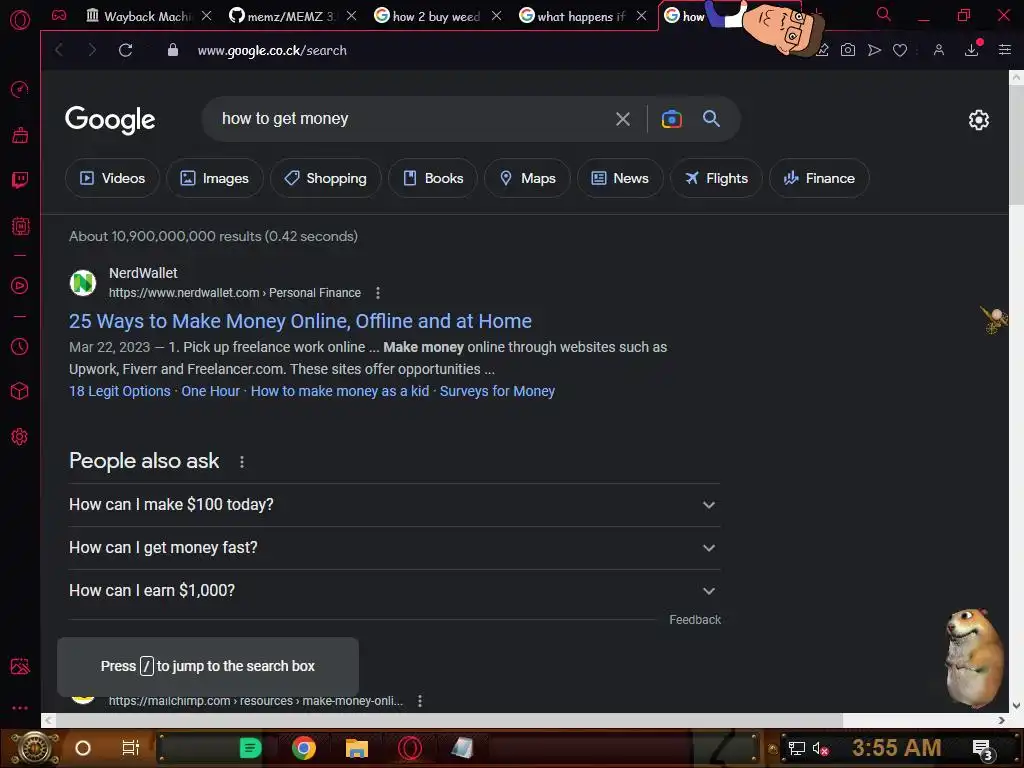Image resolution: width=1024 pixels, height=768 pixels.
Task: Open Settings gear in Opera sidebar
Action: (x=20, y=437)
